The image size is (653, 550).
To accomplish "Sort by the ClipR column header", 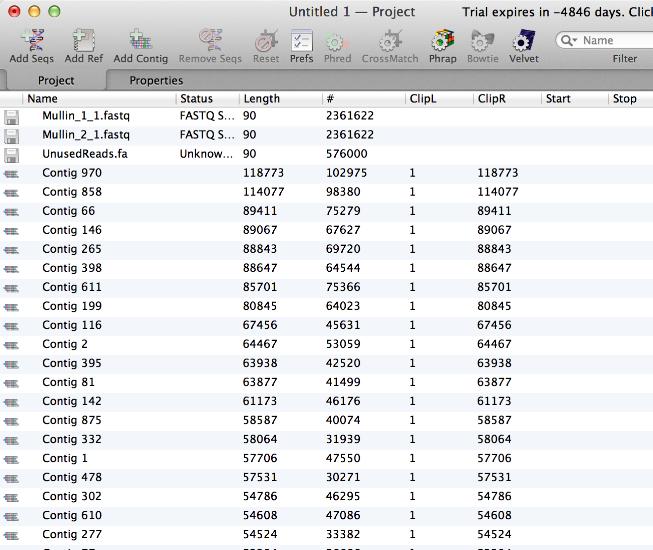I will point(507,99).
